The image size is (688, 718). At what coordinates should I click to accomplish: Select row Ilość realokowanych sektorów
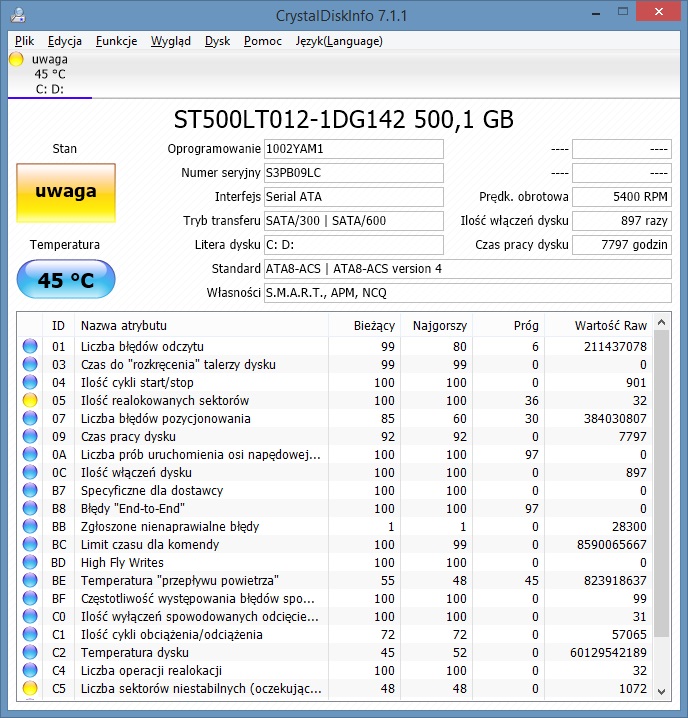tap(335, 400)
